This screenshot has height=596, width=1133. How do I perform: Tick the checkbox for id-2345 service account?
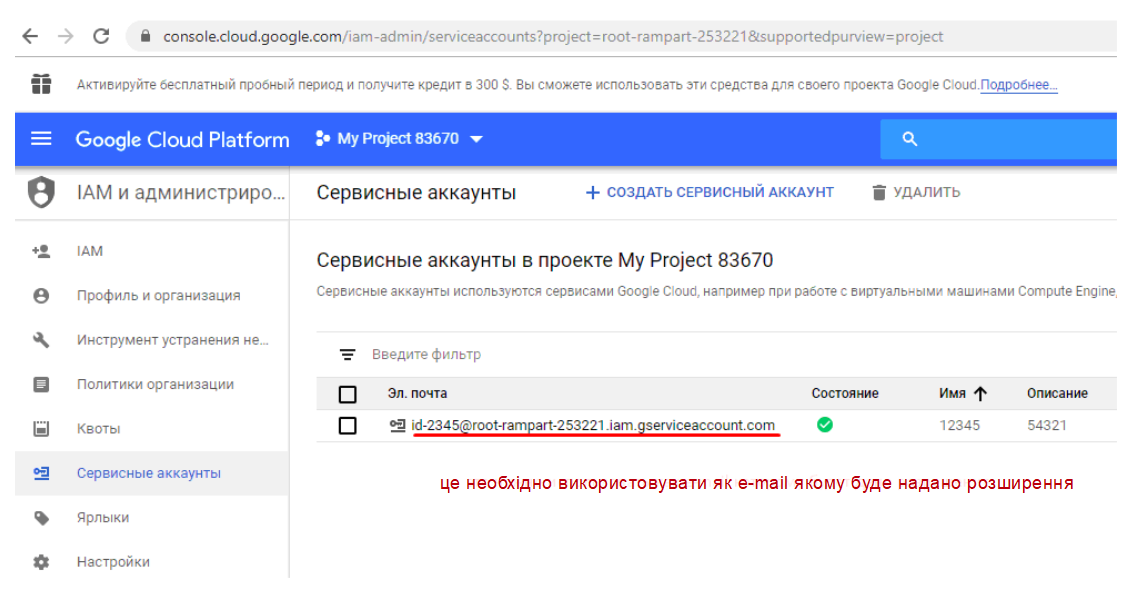[348, 426]
